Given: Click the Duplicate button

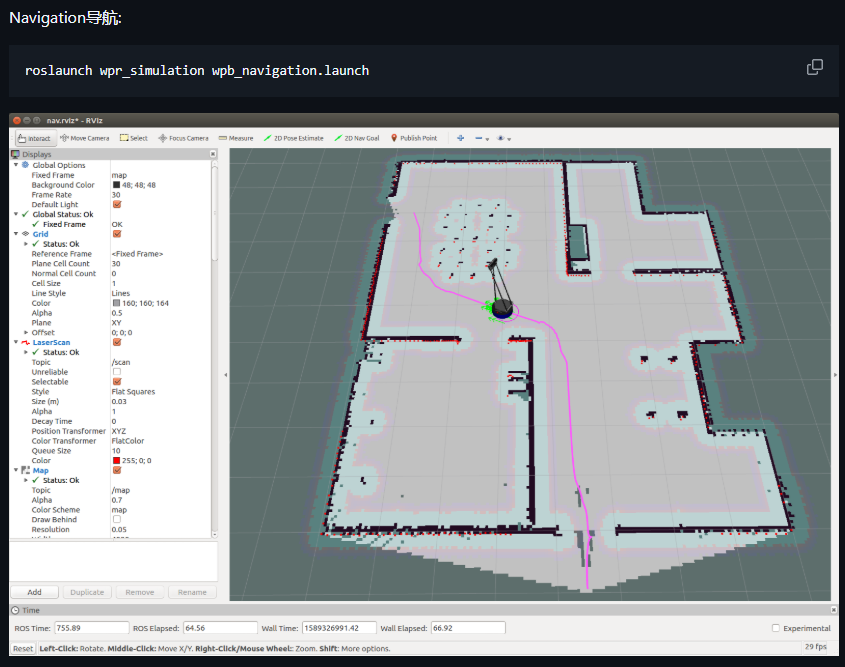Looking at the screenshot, I should pyautogui.click(x=87, y=592).
